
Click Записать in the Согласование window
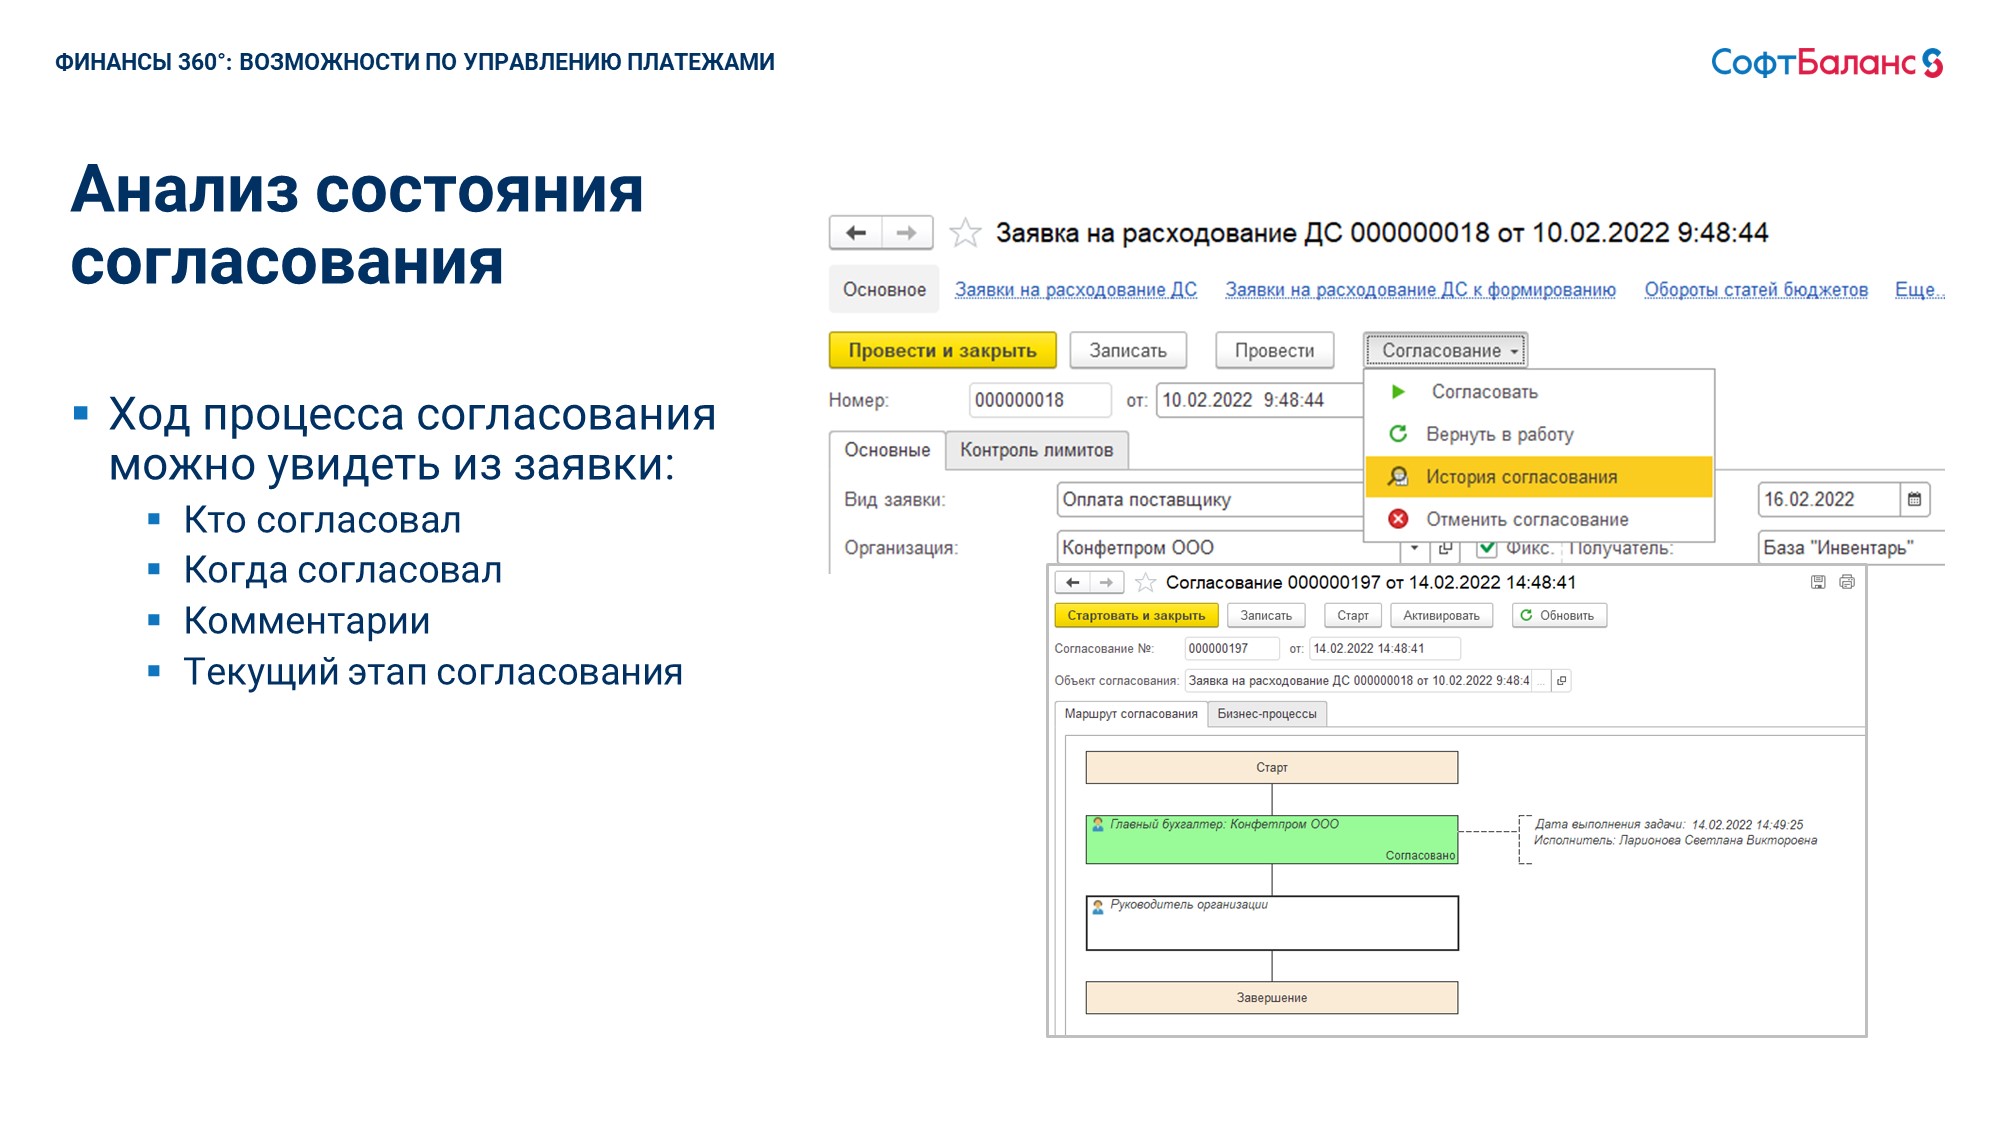[1266, 615]
